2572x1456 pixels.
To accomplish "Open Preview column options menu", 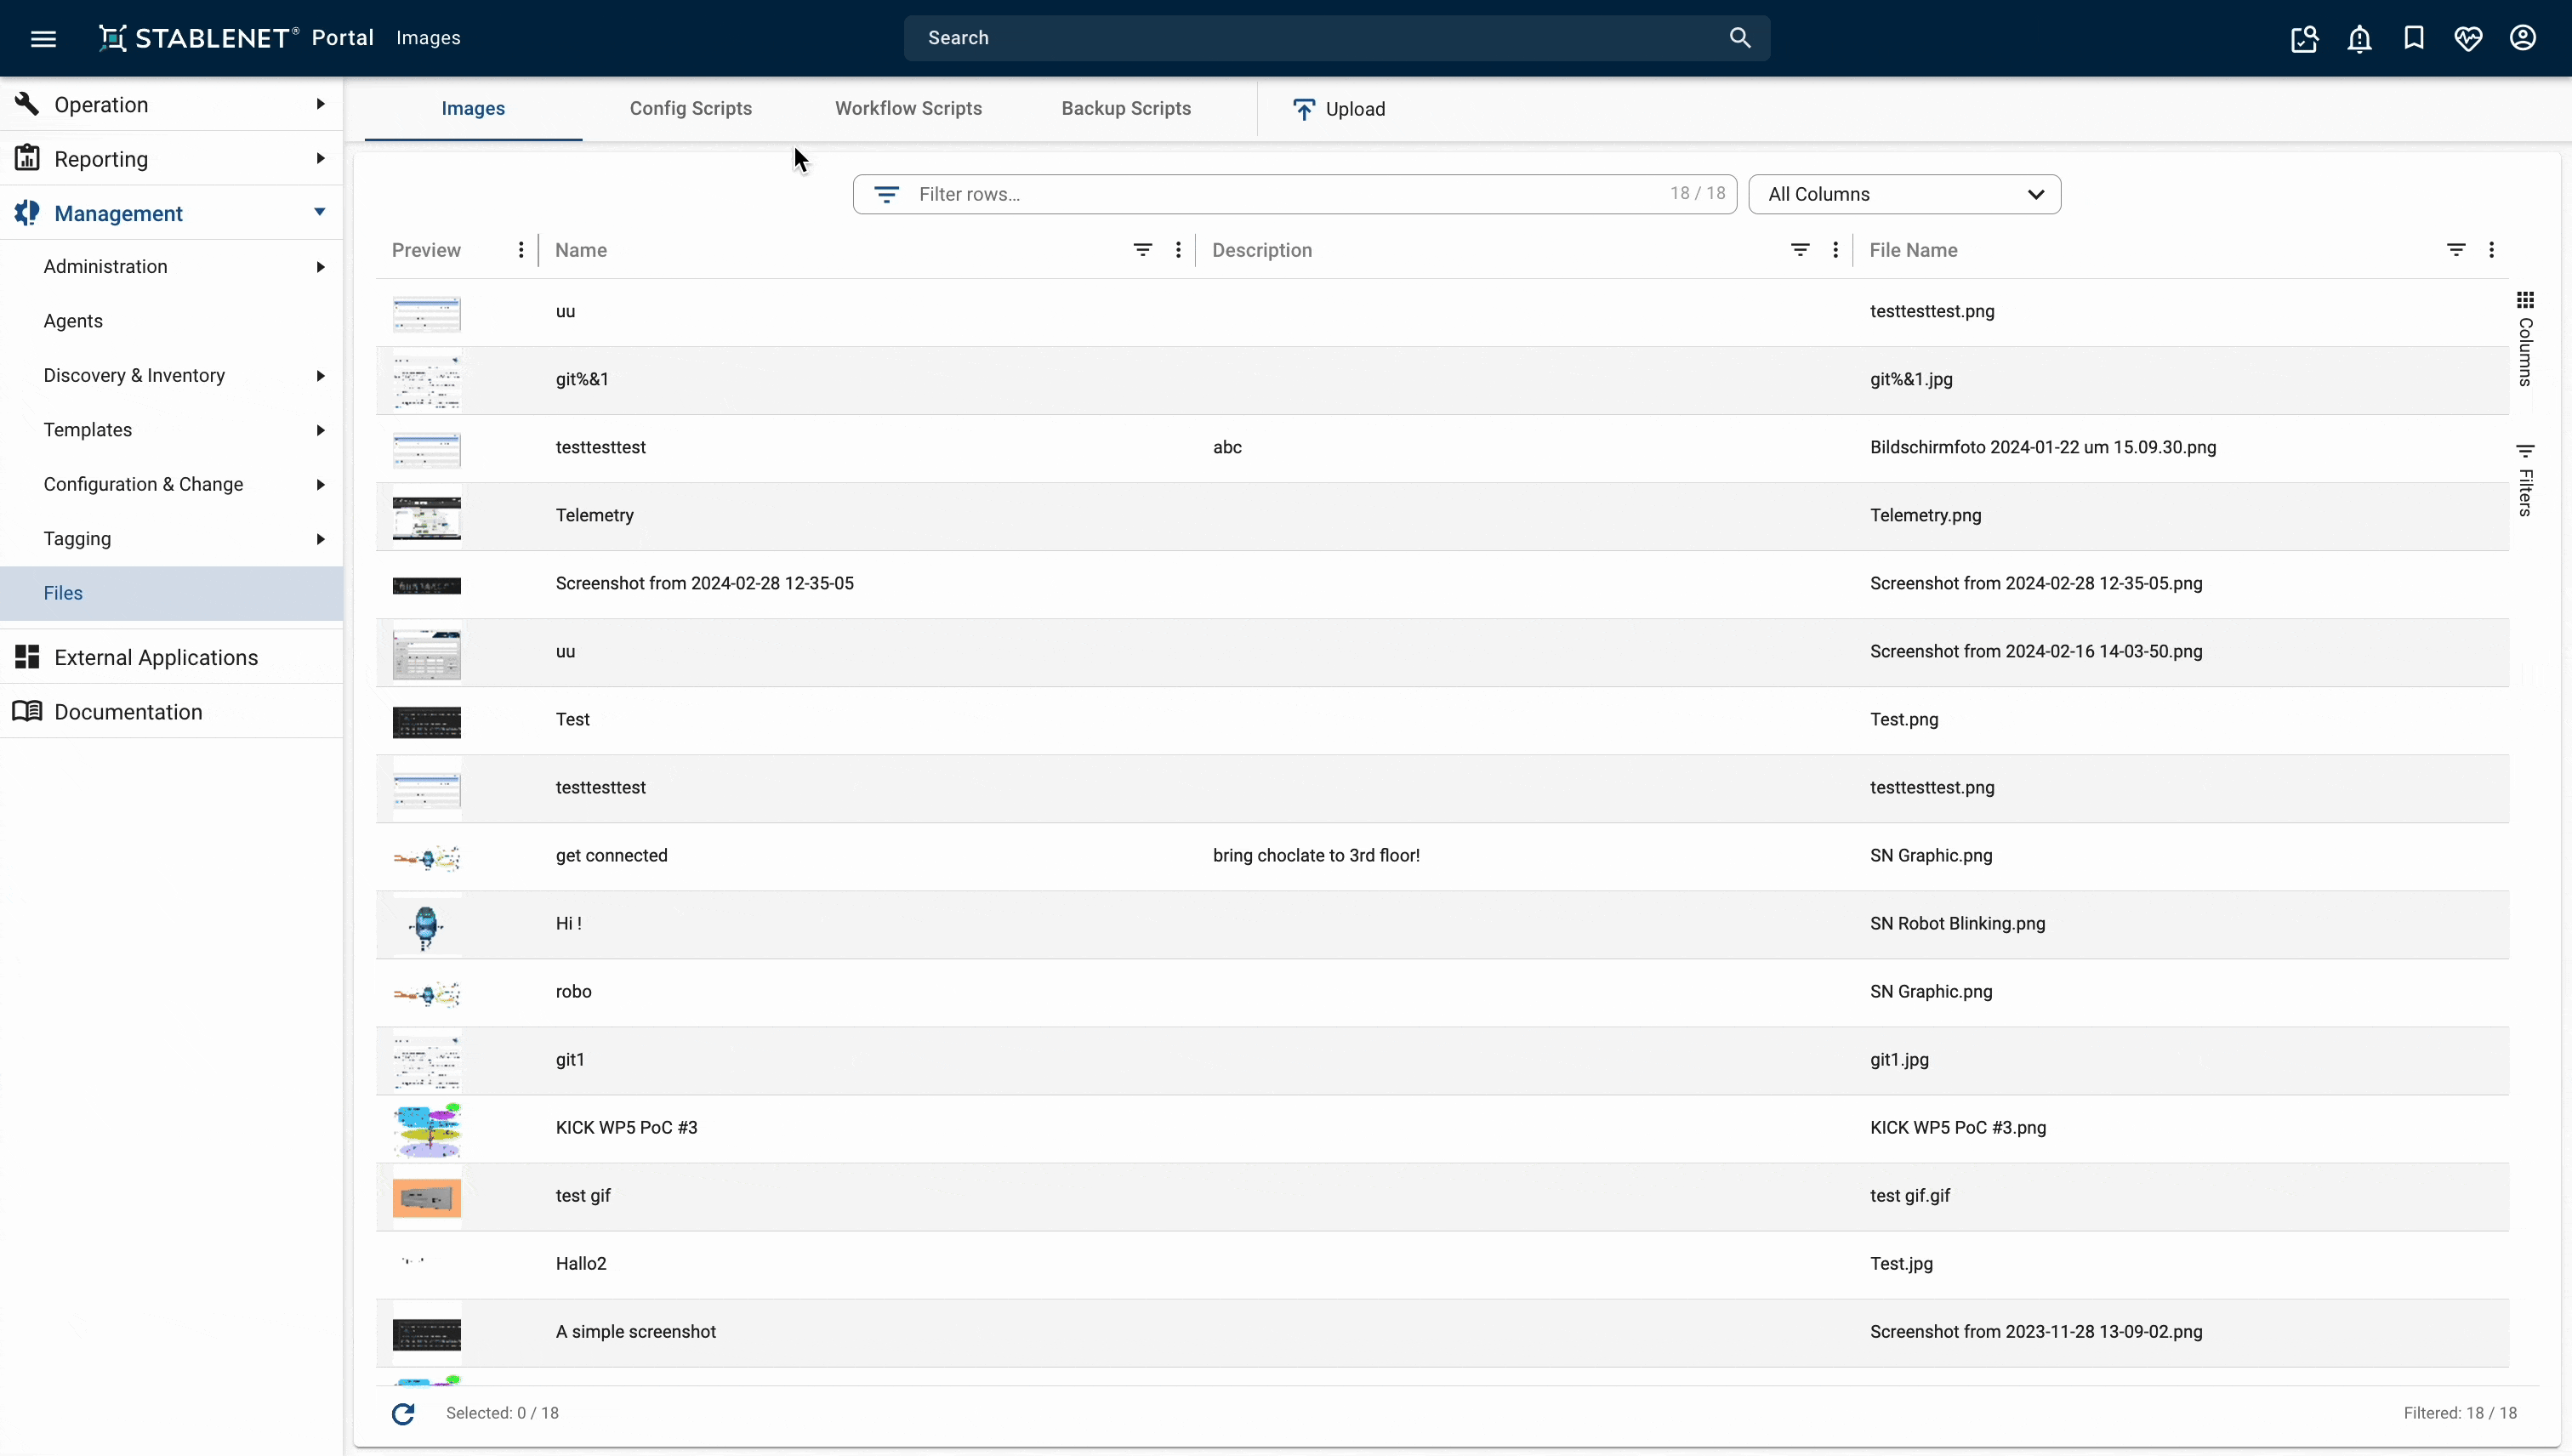I will pos(521,250).
